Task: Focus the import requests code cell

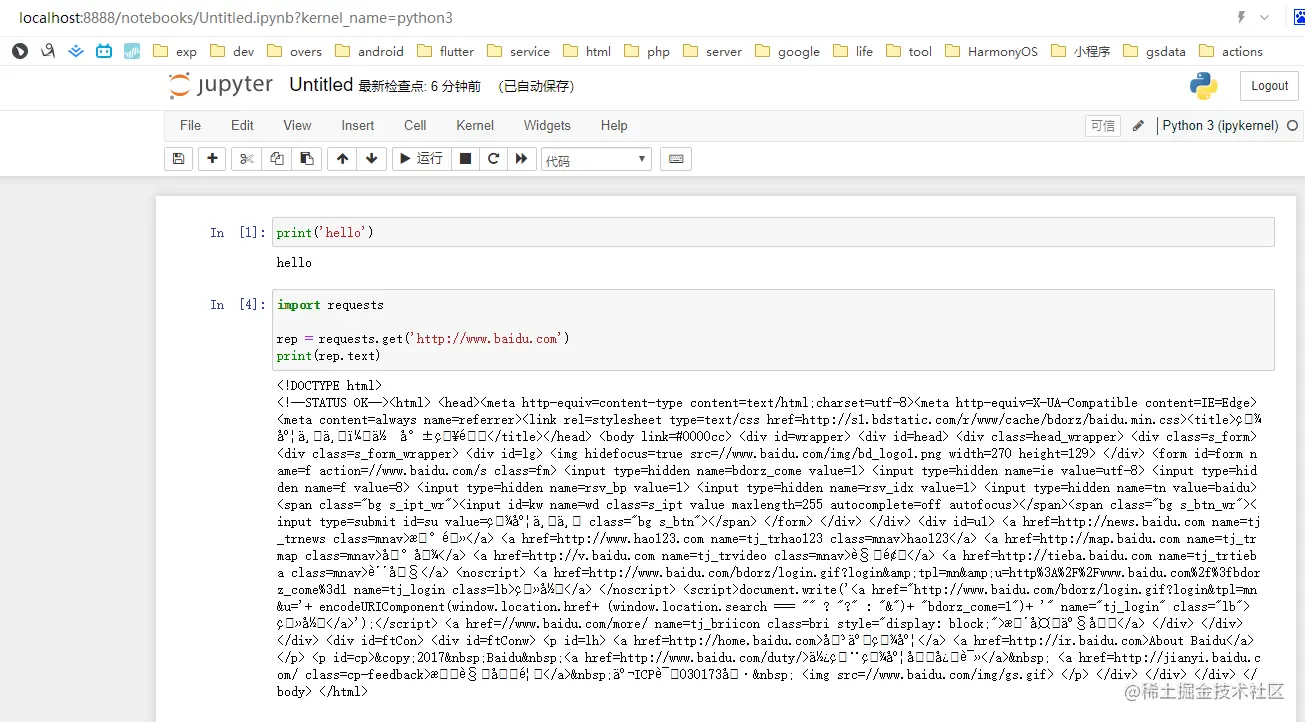Action: click(x=773, y=330)
